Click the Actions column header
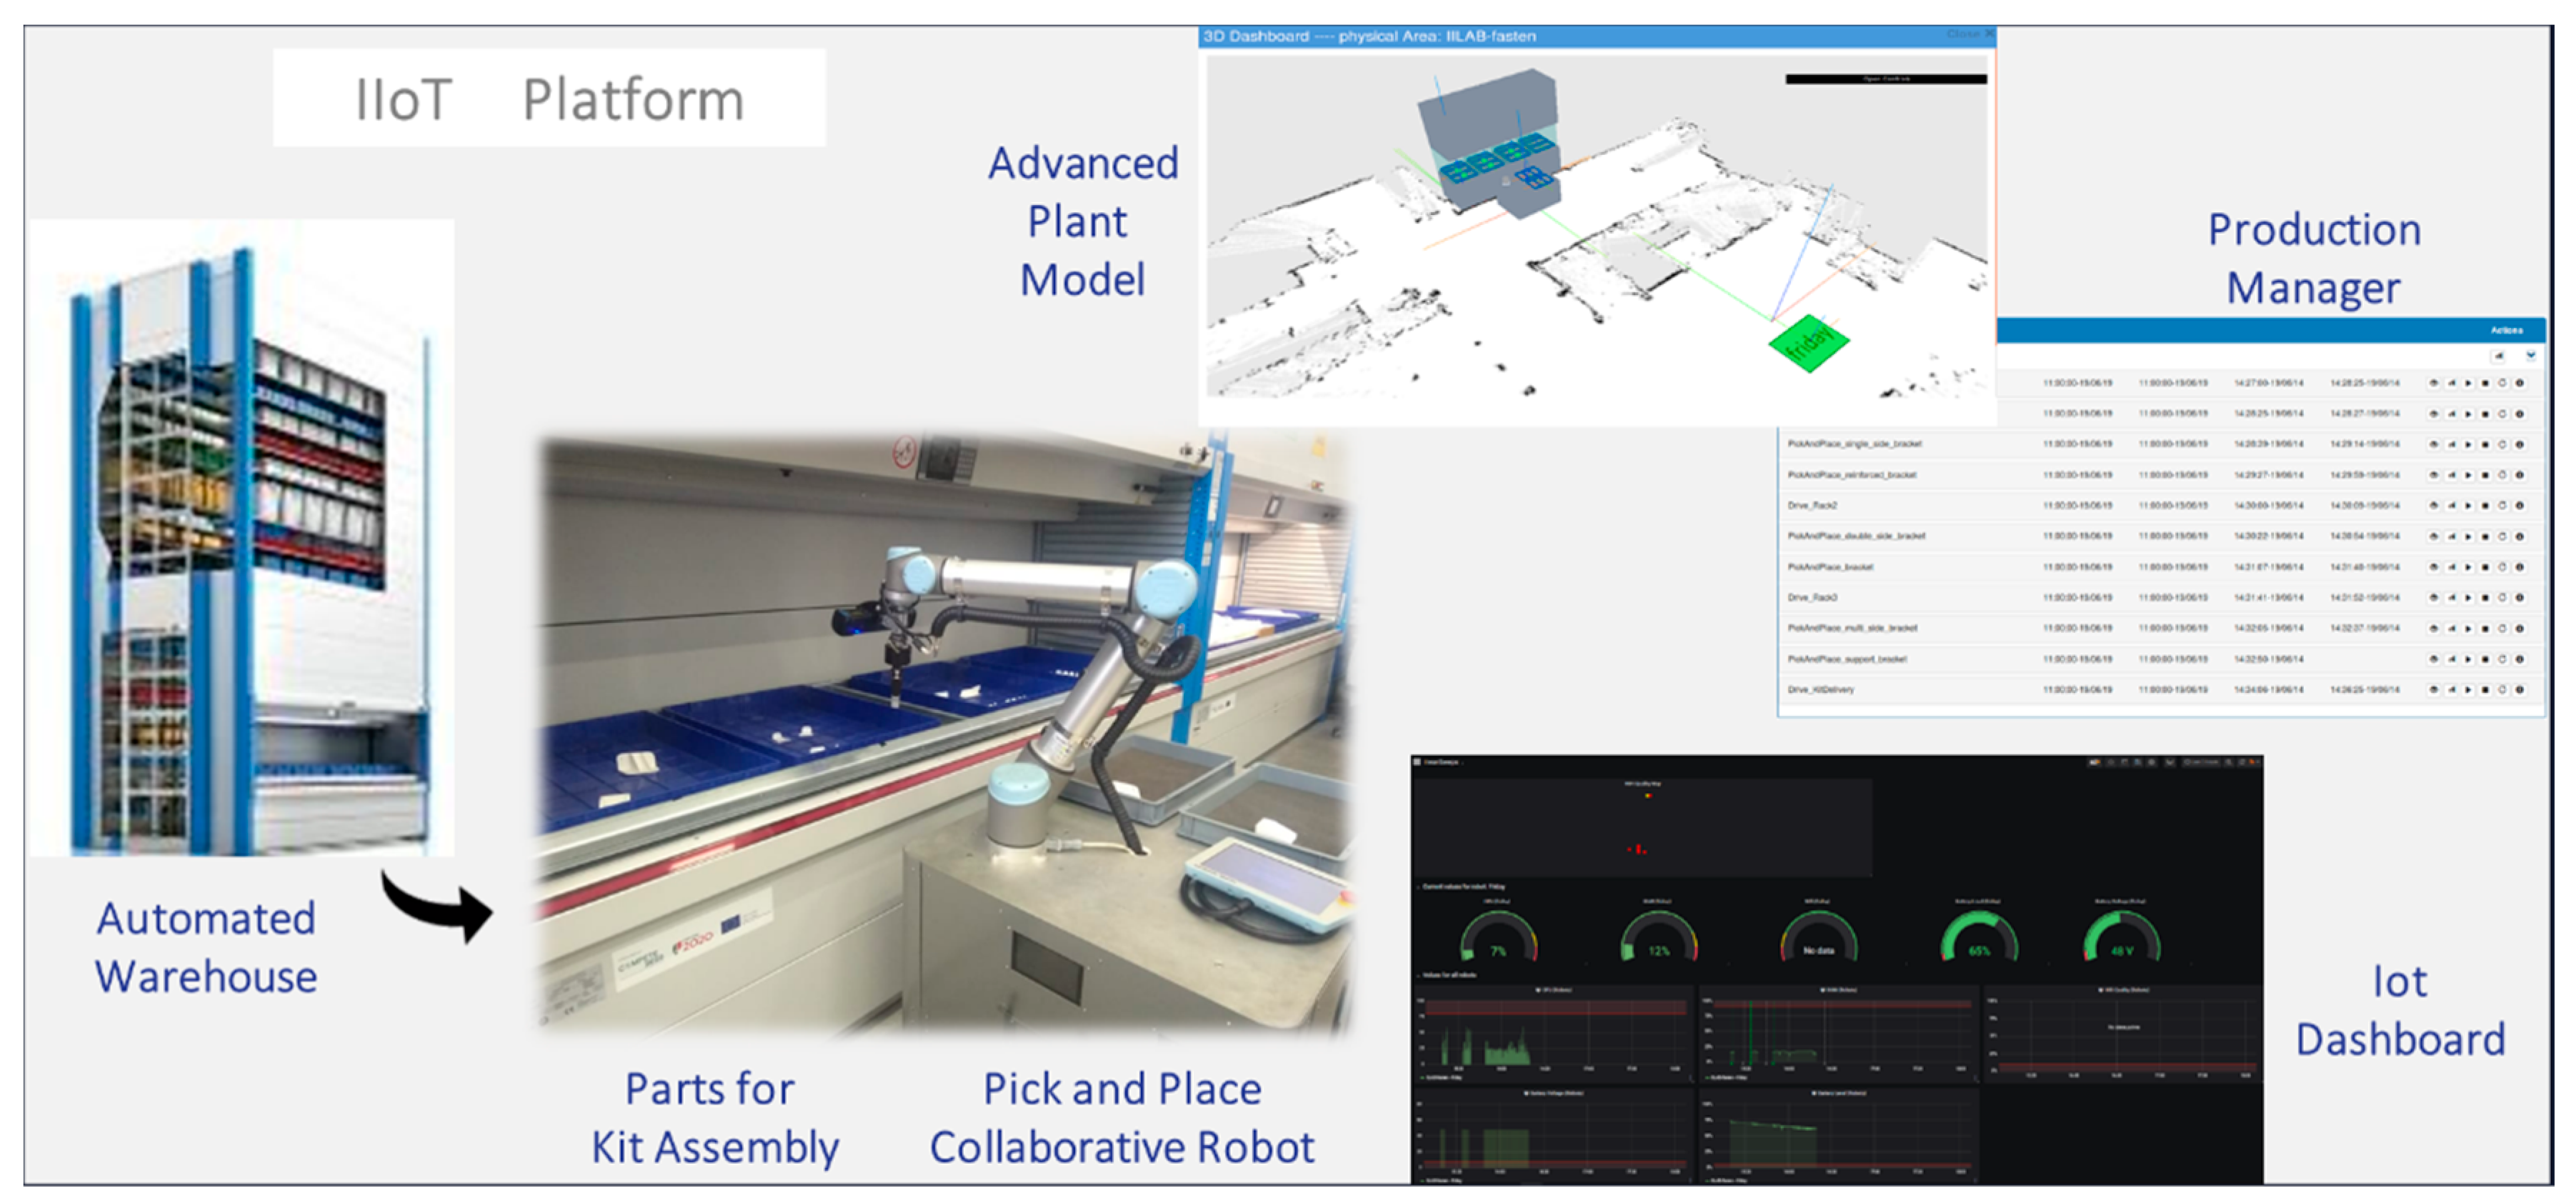 (x=2505, y=330)
